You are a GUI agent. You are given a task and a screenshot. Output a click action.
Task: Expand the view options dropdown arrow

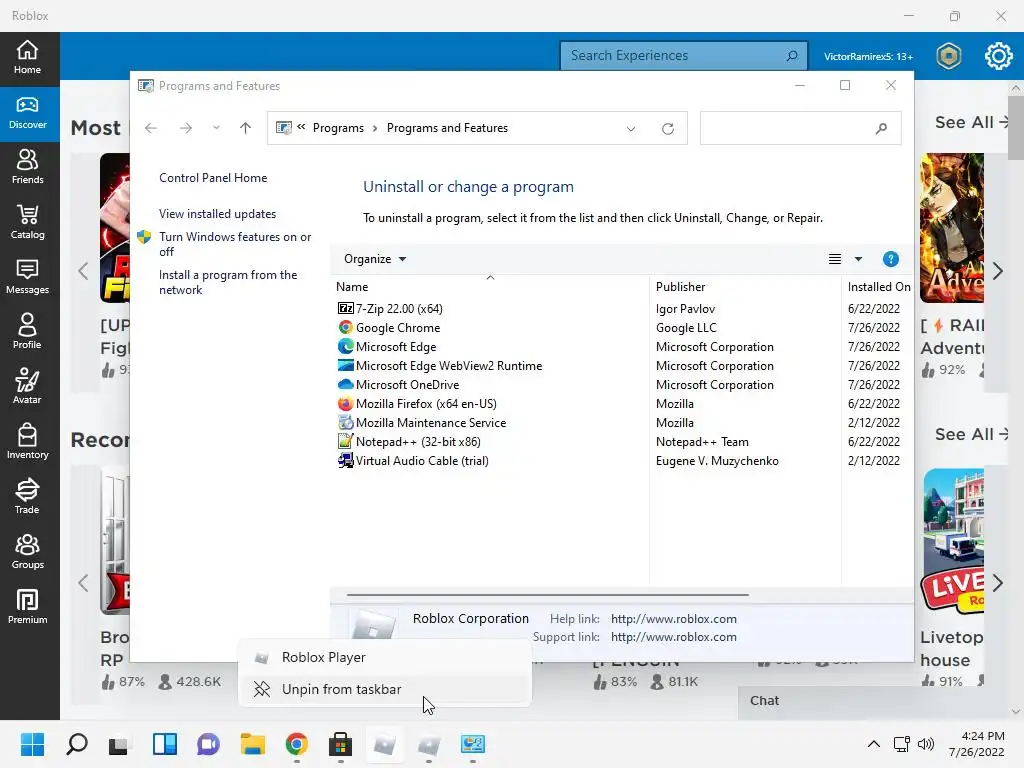click(x=858, y=259)
